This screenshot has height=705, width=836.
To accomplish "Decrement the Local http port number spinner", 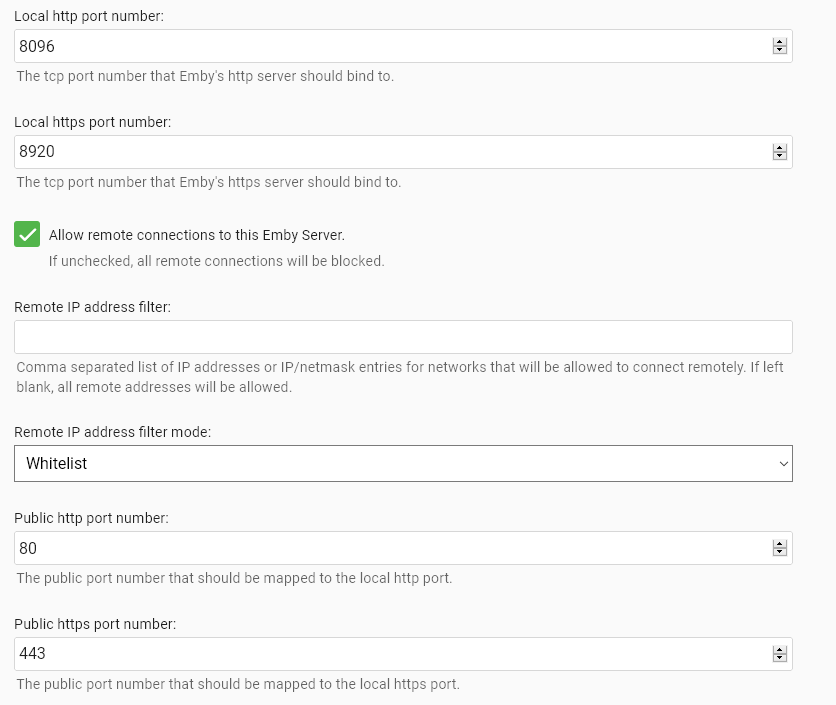I will click(x=780, y=50).
